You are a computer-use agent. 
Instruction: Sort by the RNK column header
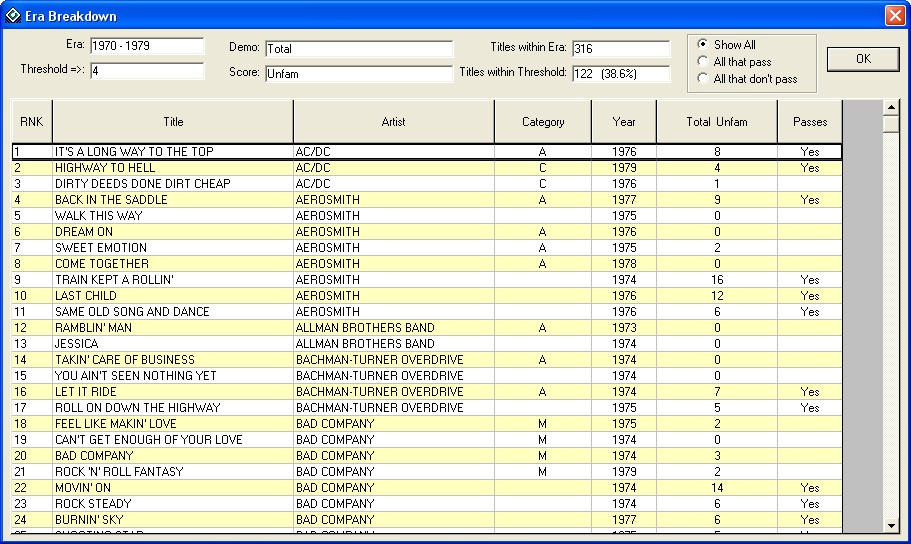31,121
